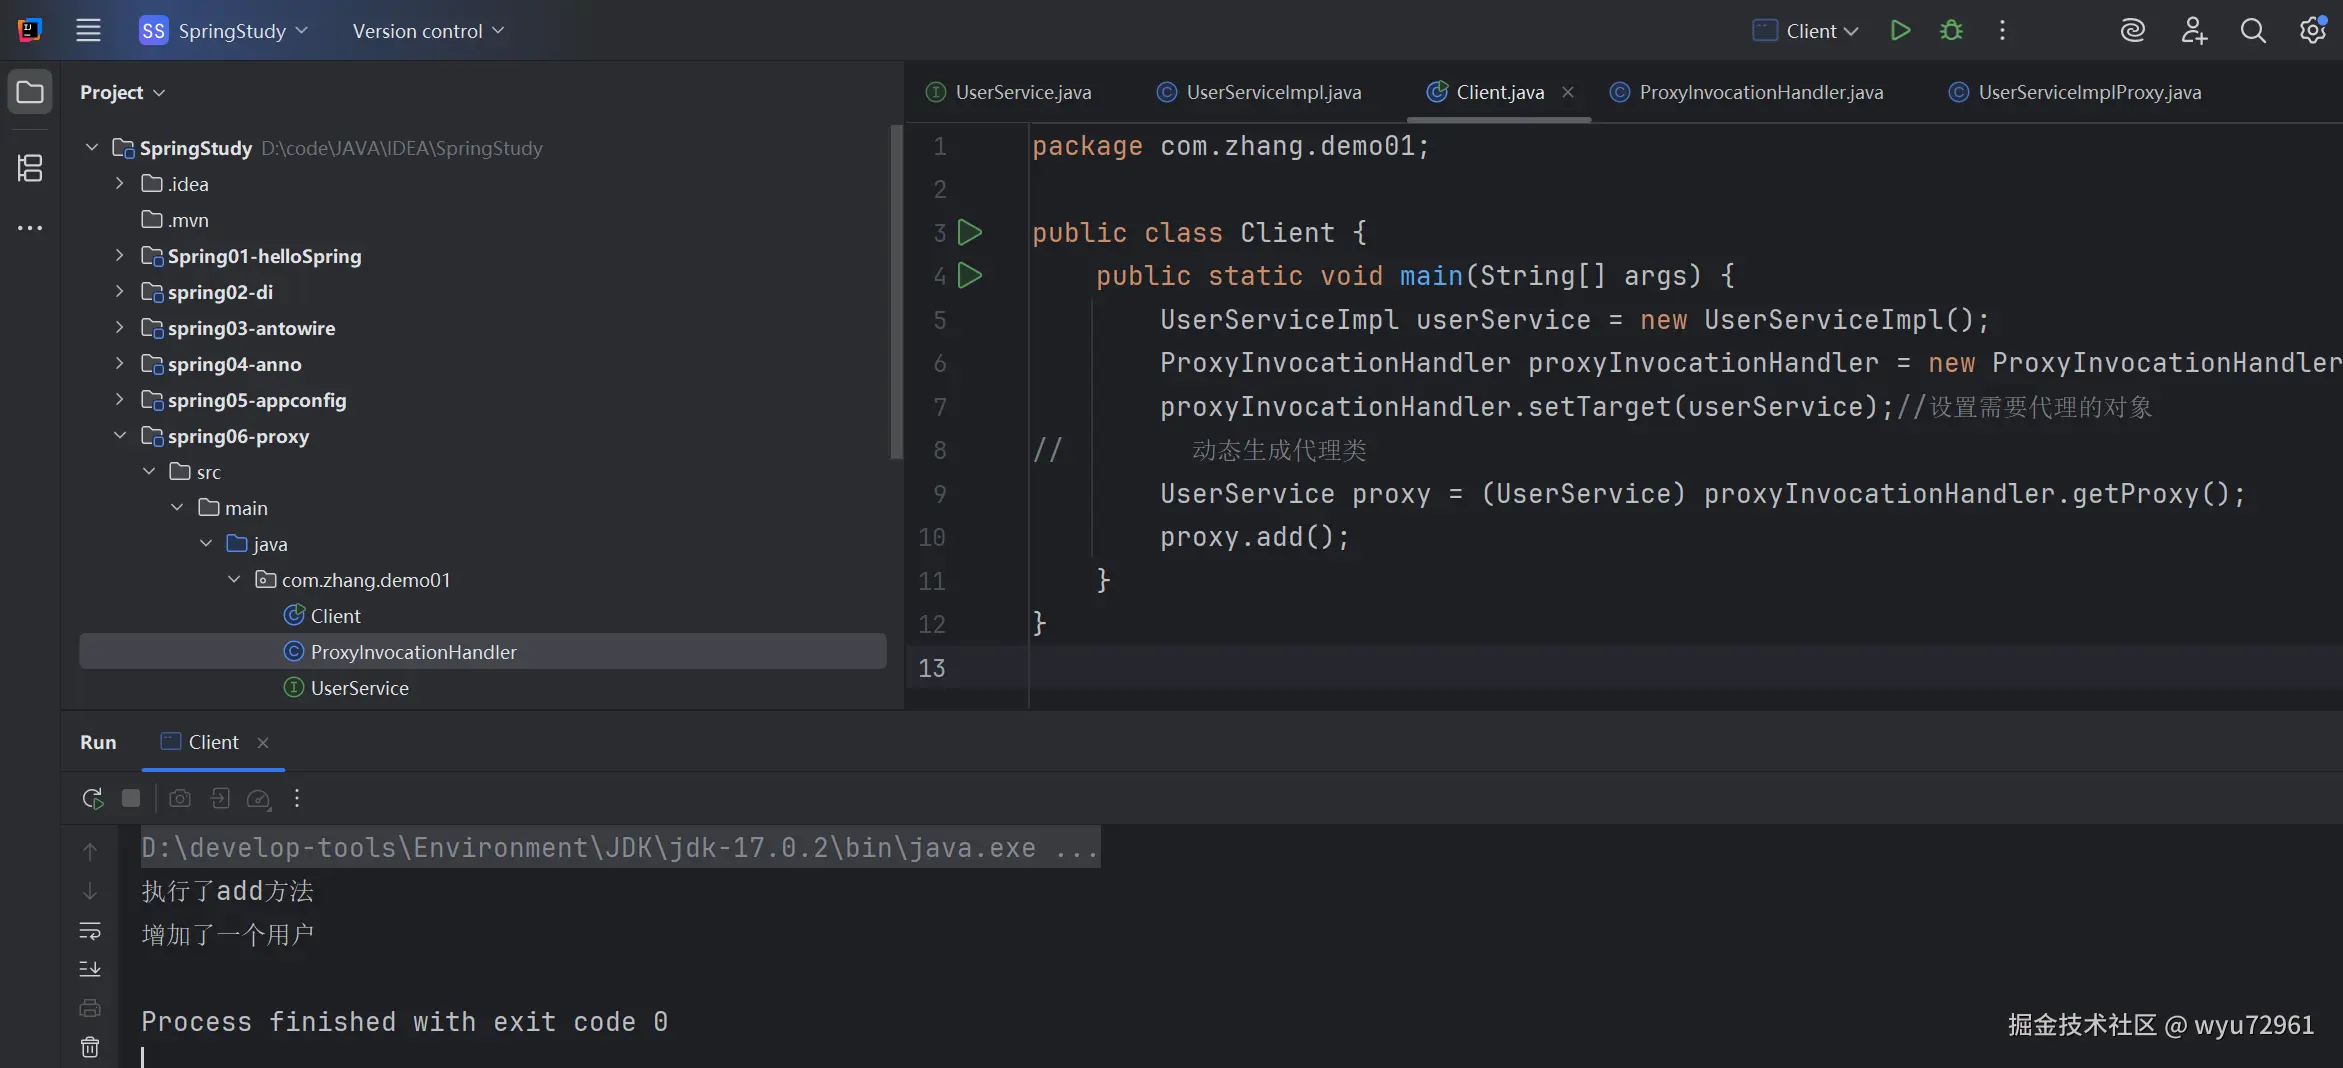Stop the running process

(131, 798)
